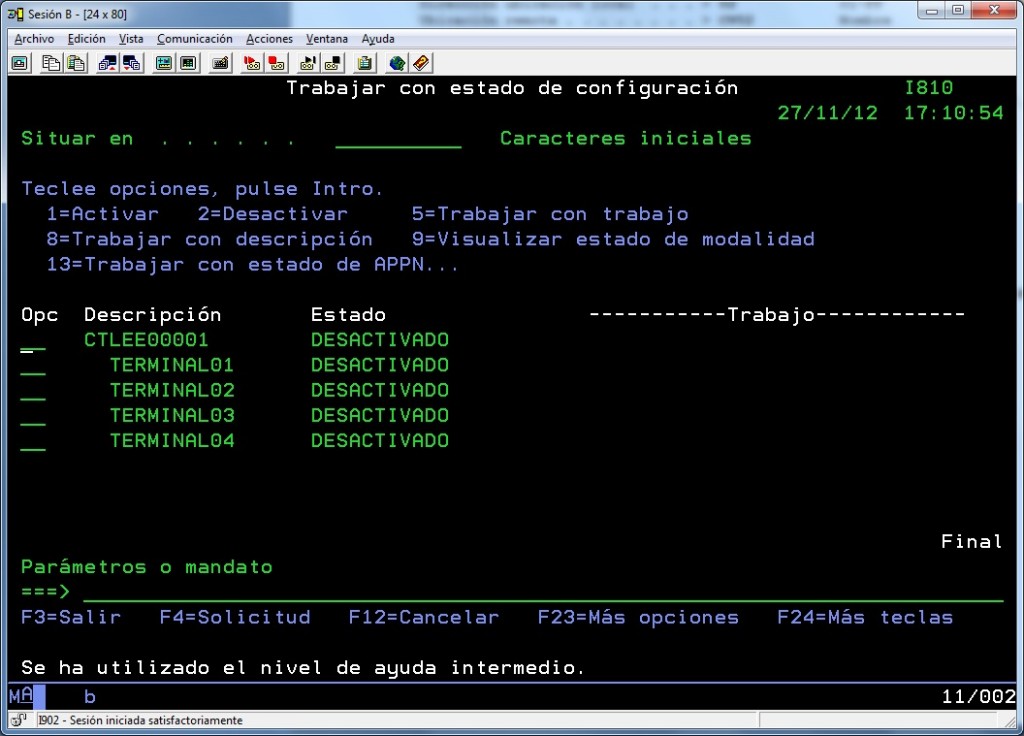Click F24=Más teclas key label
The width and height of the screenshot is (1024, 736).
pyautogui.click(x=865, y=617)
